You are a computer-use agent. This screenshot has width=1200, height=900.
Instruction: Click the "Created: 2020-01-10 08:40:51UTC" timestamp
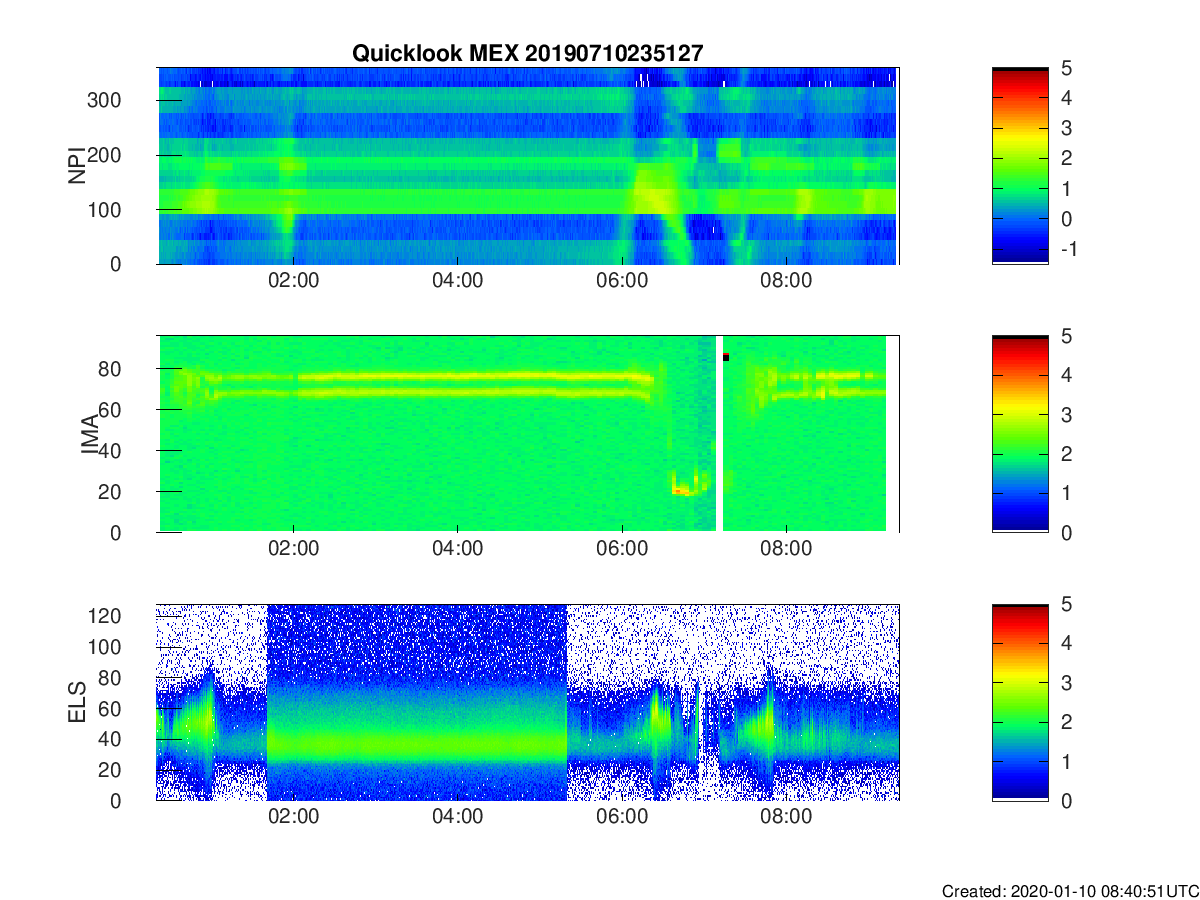[x=1069, y=891]
